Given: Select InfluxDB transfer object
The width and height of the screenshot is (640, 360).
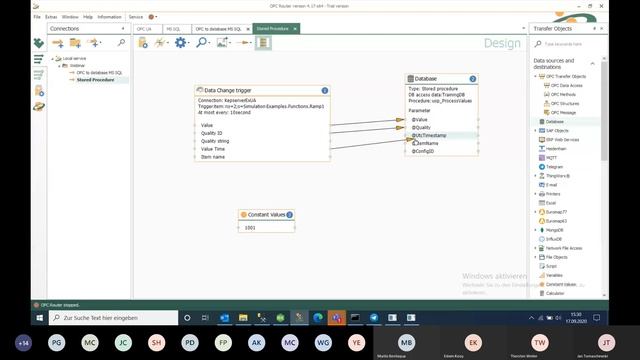Looking at the screenshot, I should 553,239.
